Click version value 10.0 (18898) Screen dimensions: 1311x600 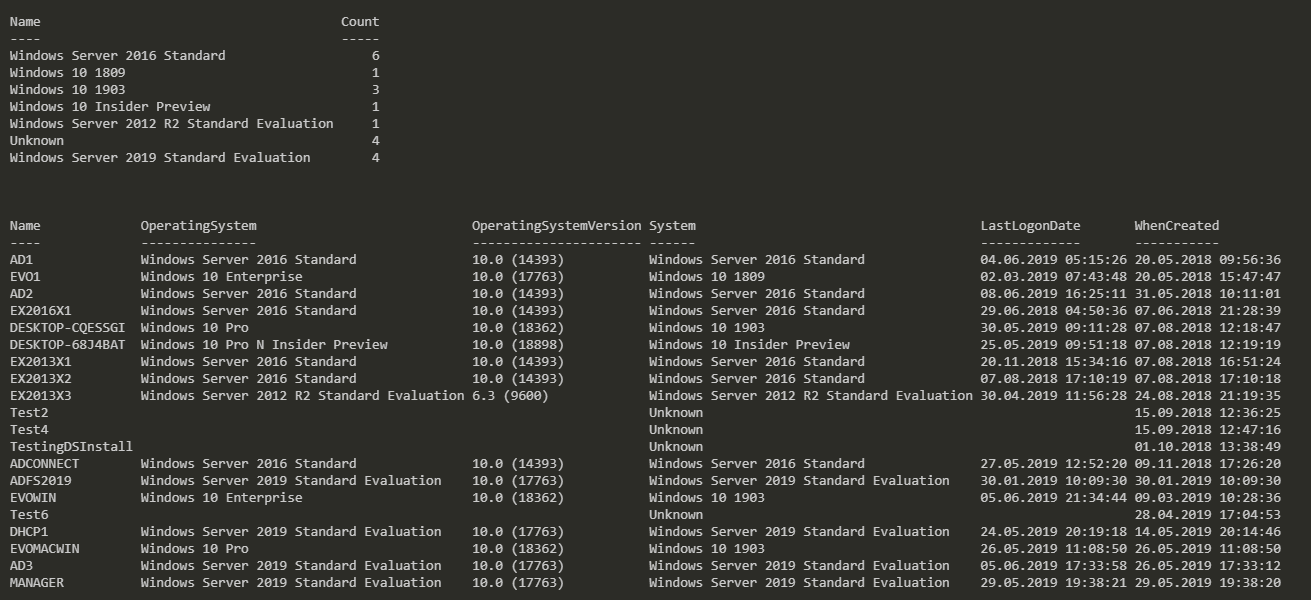[518, 345]
